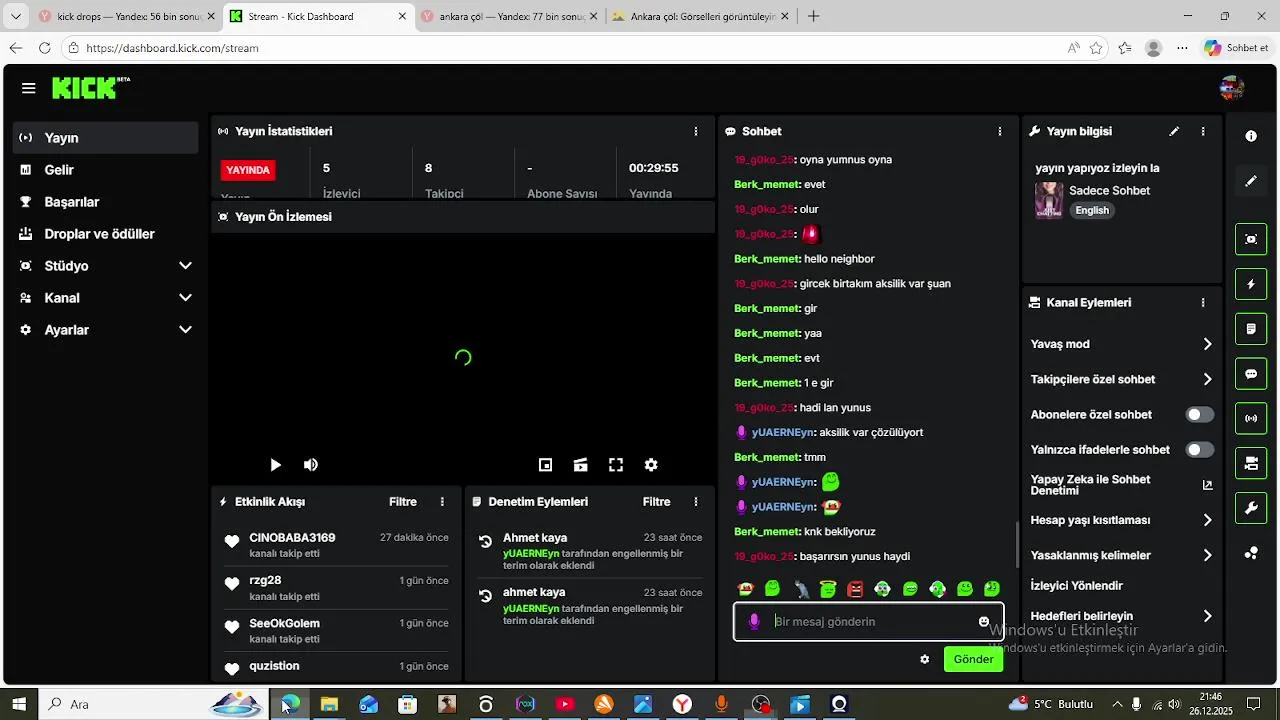Mute the stream preview volume
The height and width of the screenshot is (720, 1280).
pos(311,465)
